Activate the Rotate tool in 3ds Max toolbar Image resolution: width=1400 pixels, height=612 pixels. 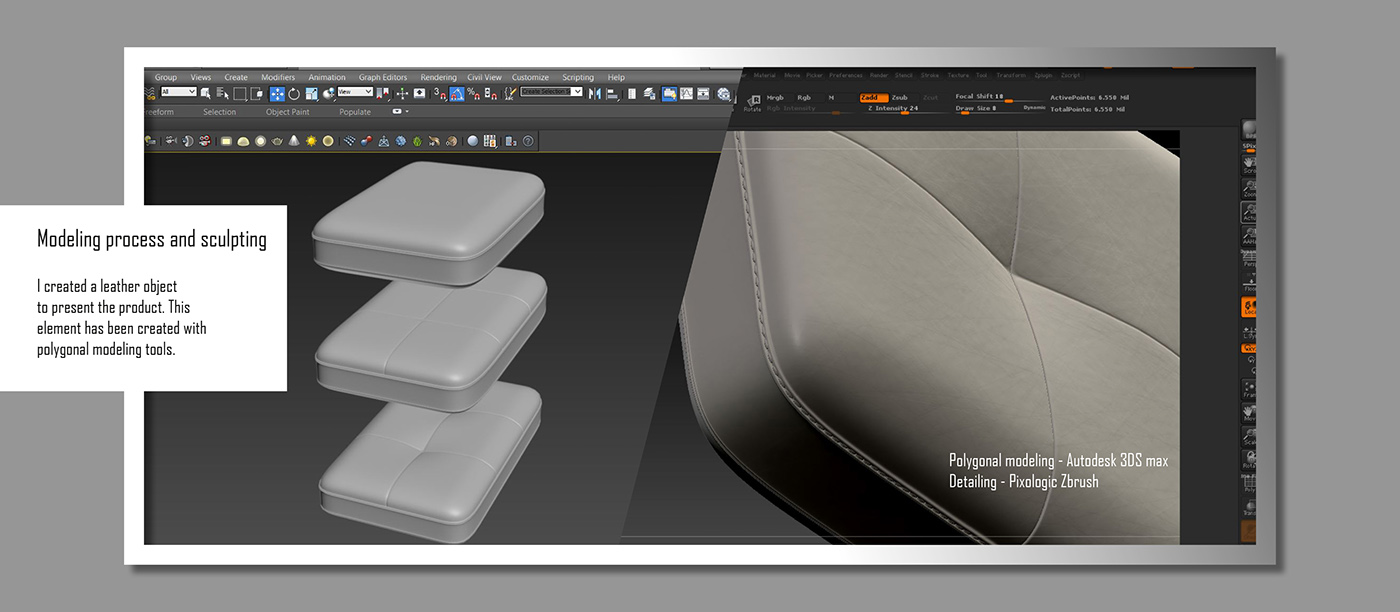click(x=294, y=94)
